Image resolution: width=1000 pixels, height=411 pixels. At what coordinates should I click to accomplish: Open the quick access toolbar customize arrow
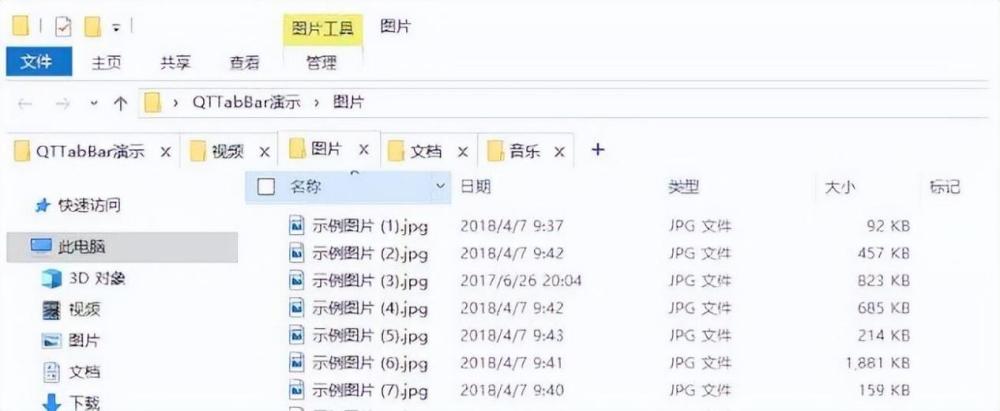tap(116, 28)
